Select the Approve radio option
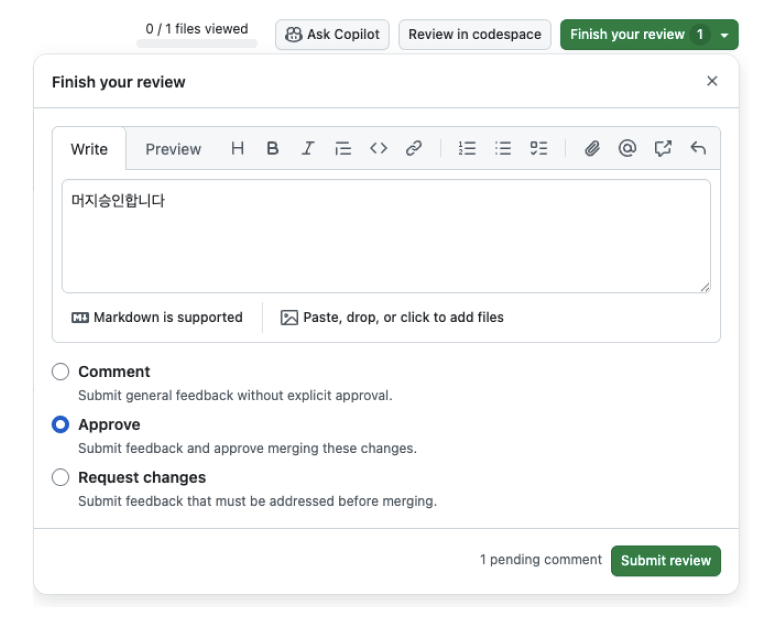The image size is (784, 630). point(61,425)
